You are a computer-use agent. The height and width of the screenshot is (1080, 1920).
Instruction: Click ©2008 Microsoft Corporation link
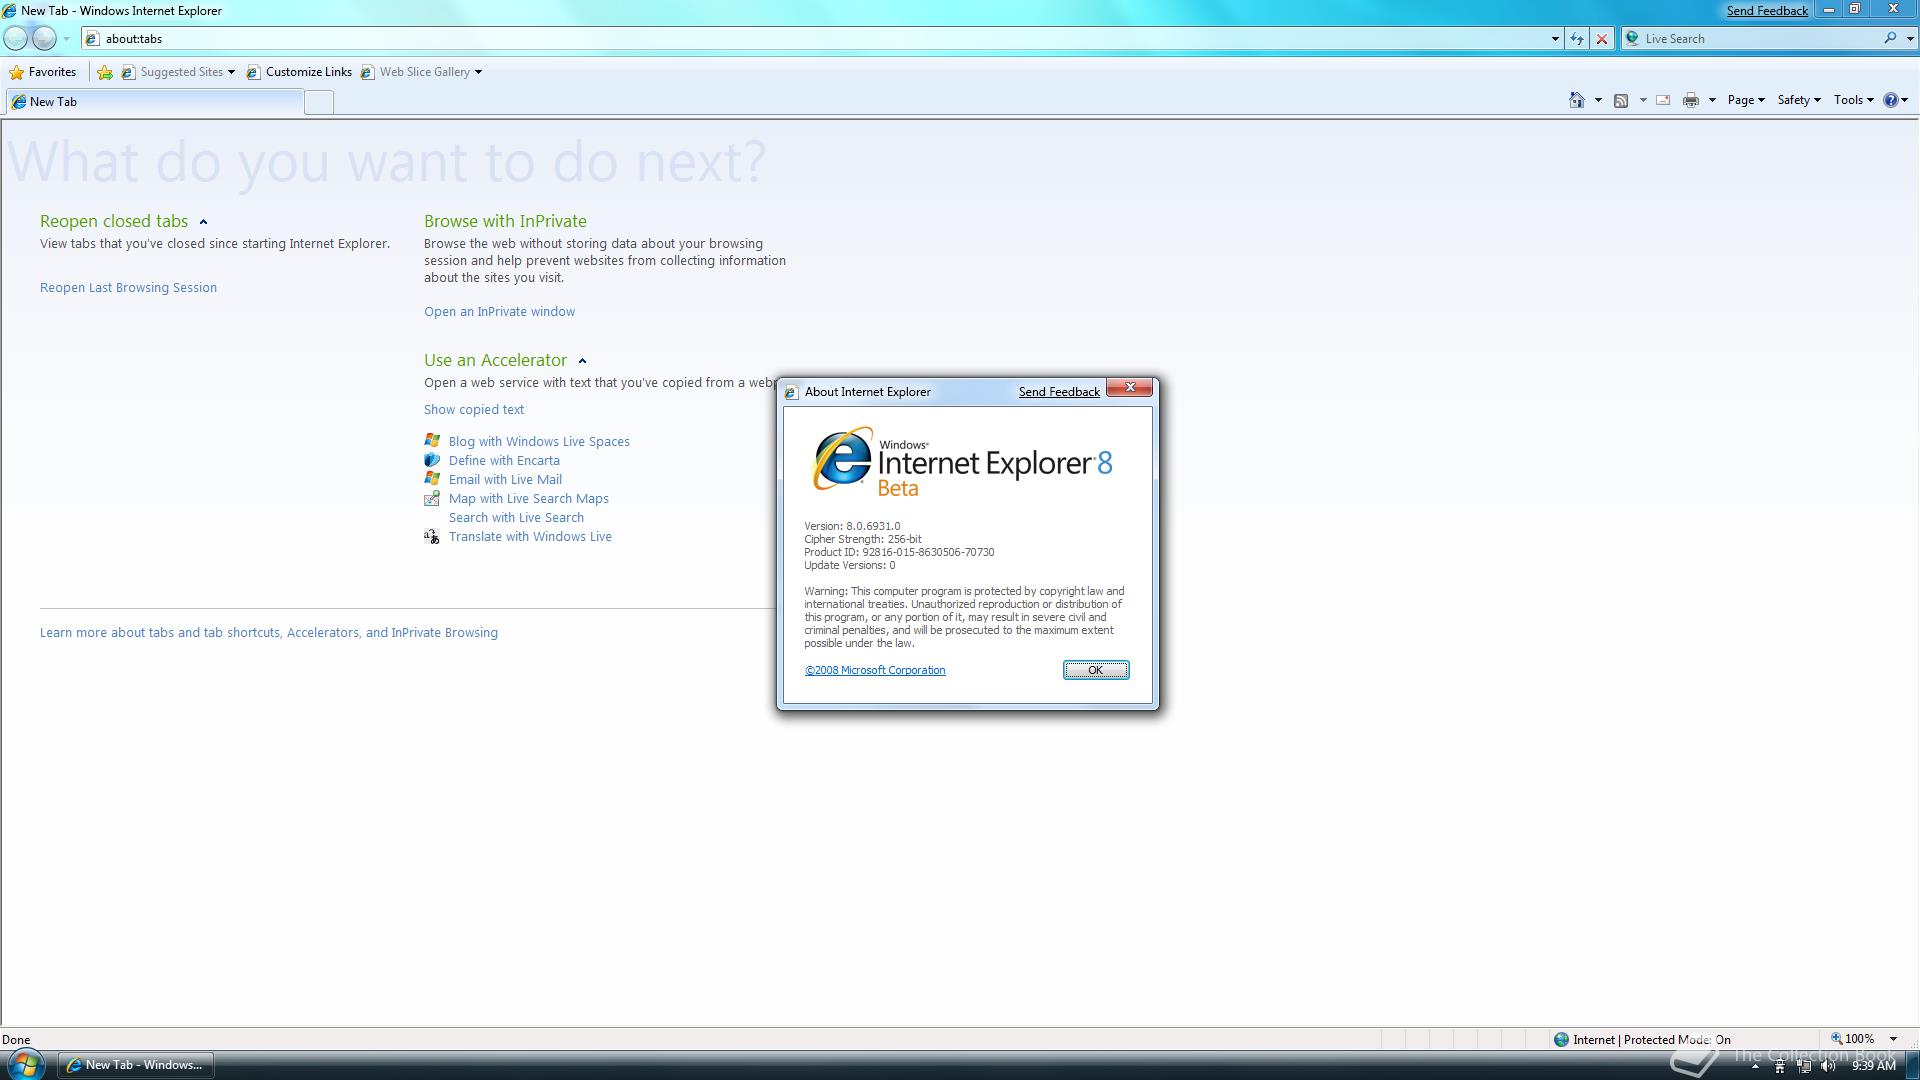(x=875, y=670)
